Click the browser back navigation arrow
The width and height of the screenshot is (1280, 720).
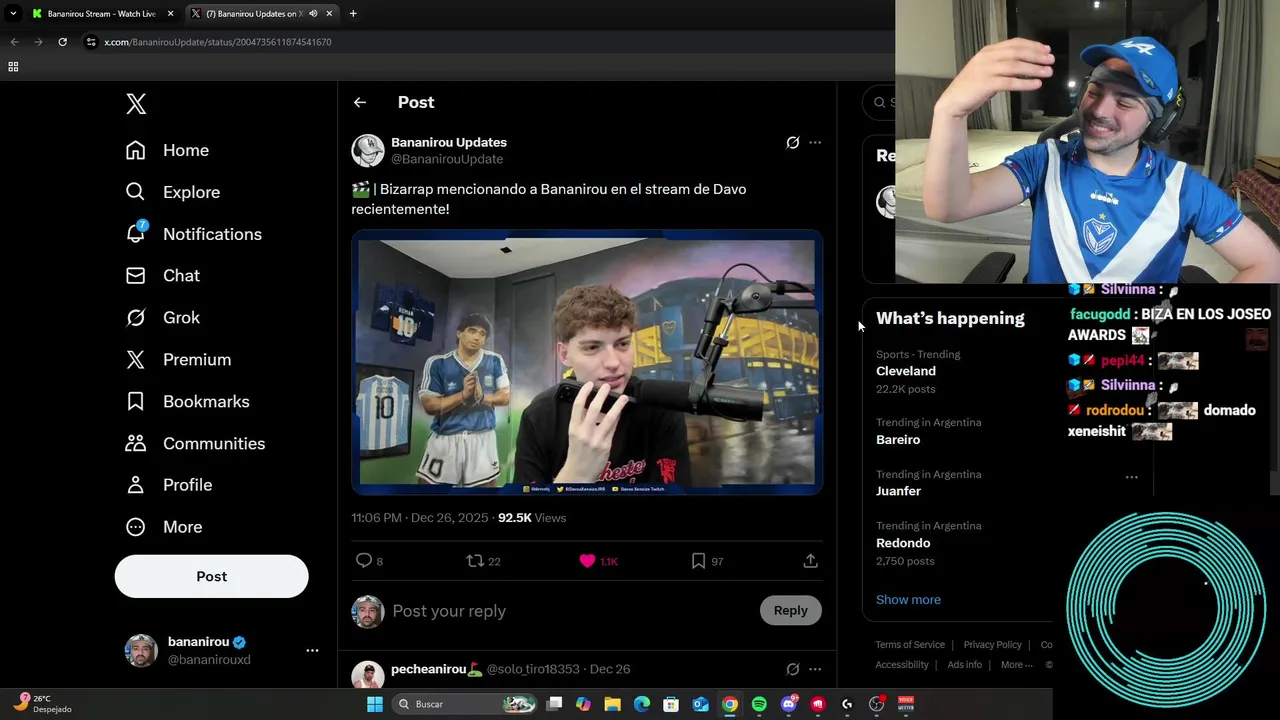point(14,42)
